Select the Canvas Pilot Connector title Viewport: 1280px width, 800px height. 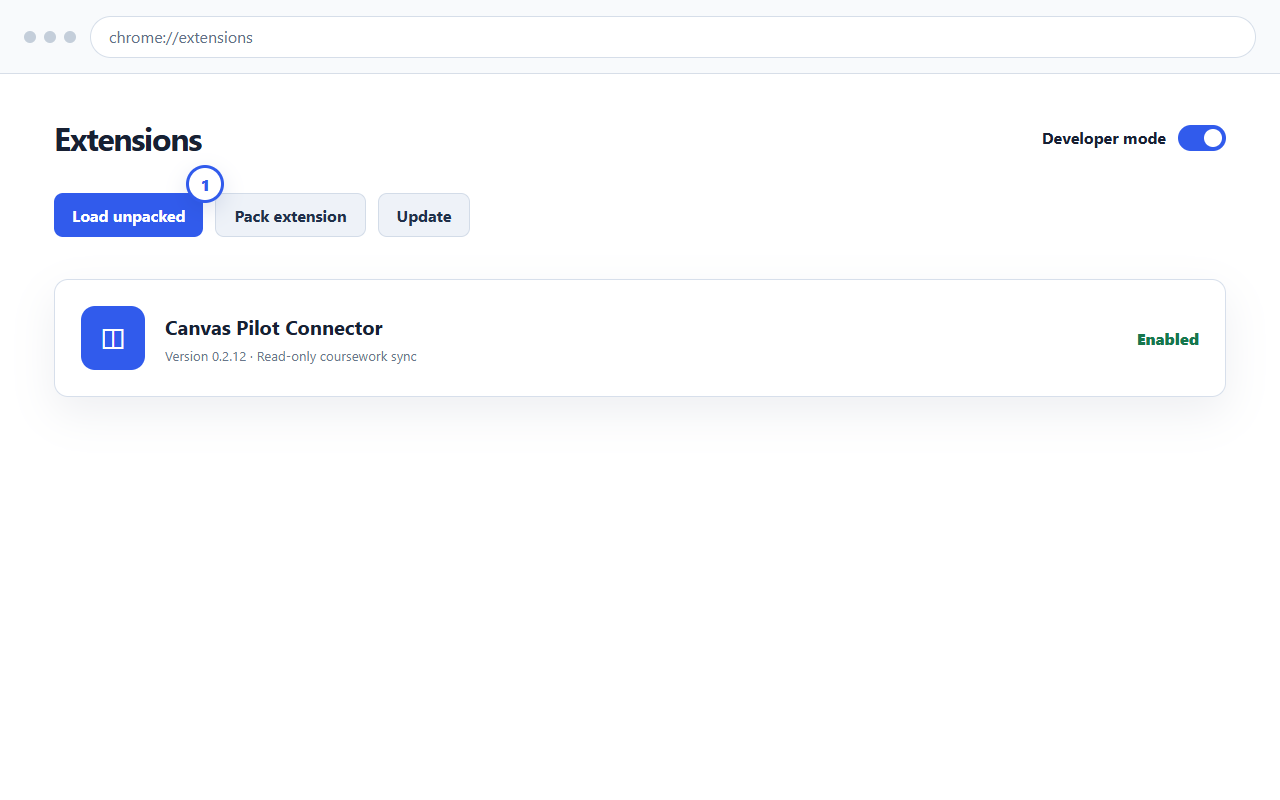274,328
